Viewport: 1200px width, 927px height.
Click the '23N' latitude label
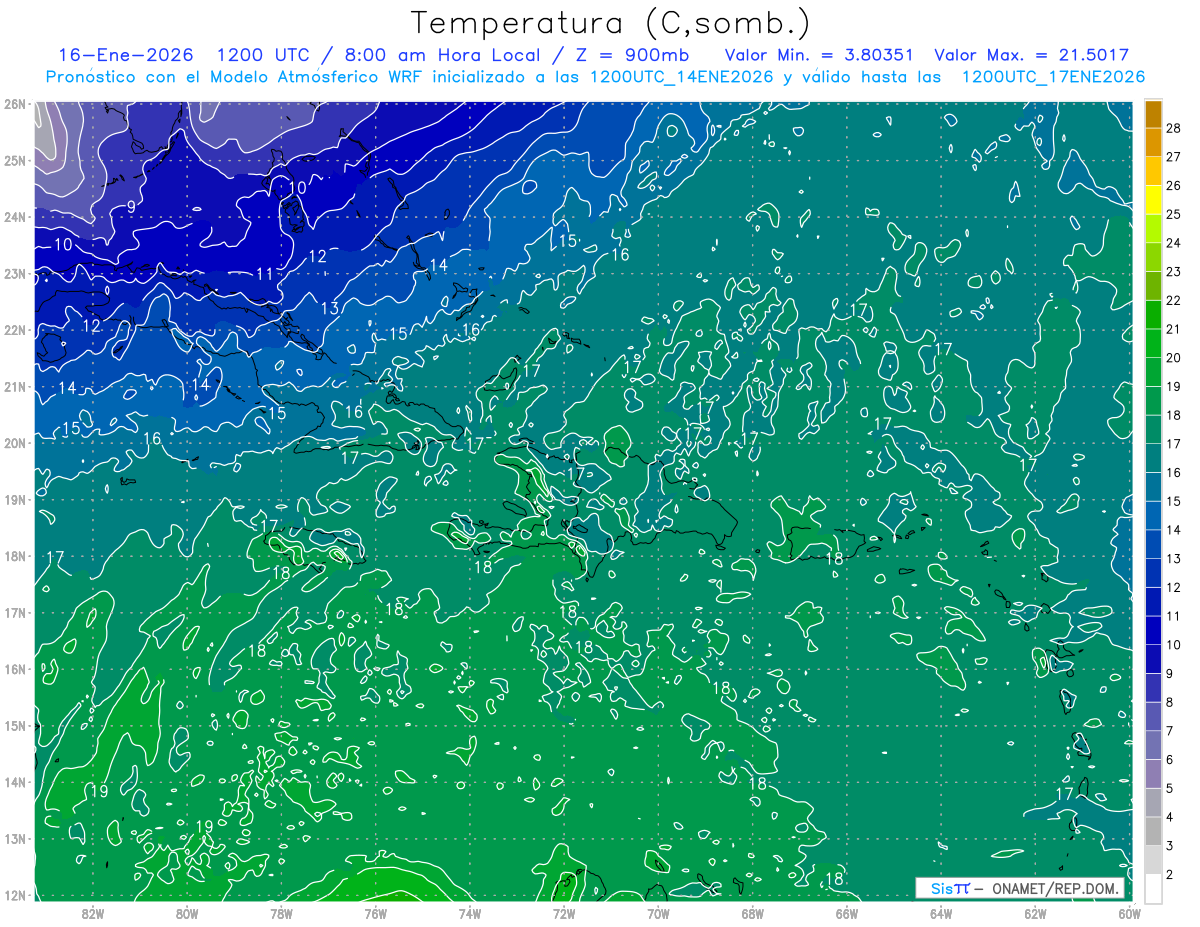[x=14, y=273]
